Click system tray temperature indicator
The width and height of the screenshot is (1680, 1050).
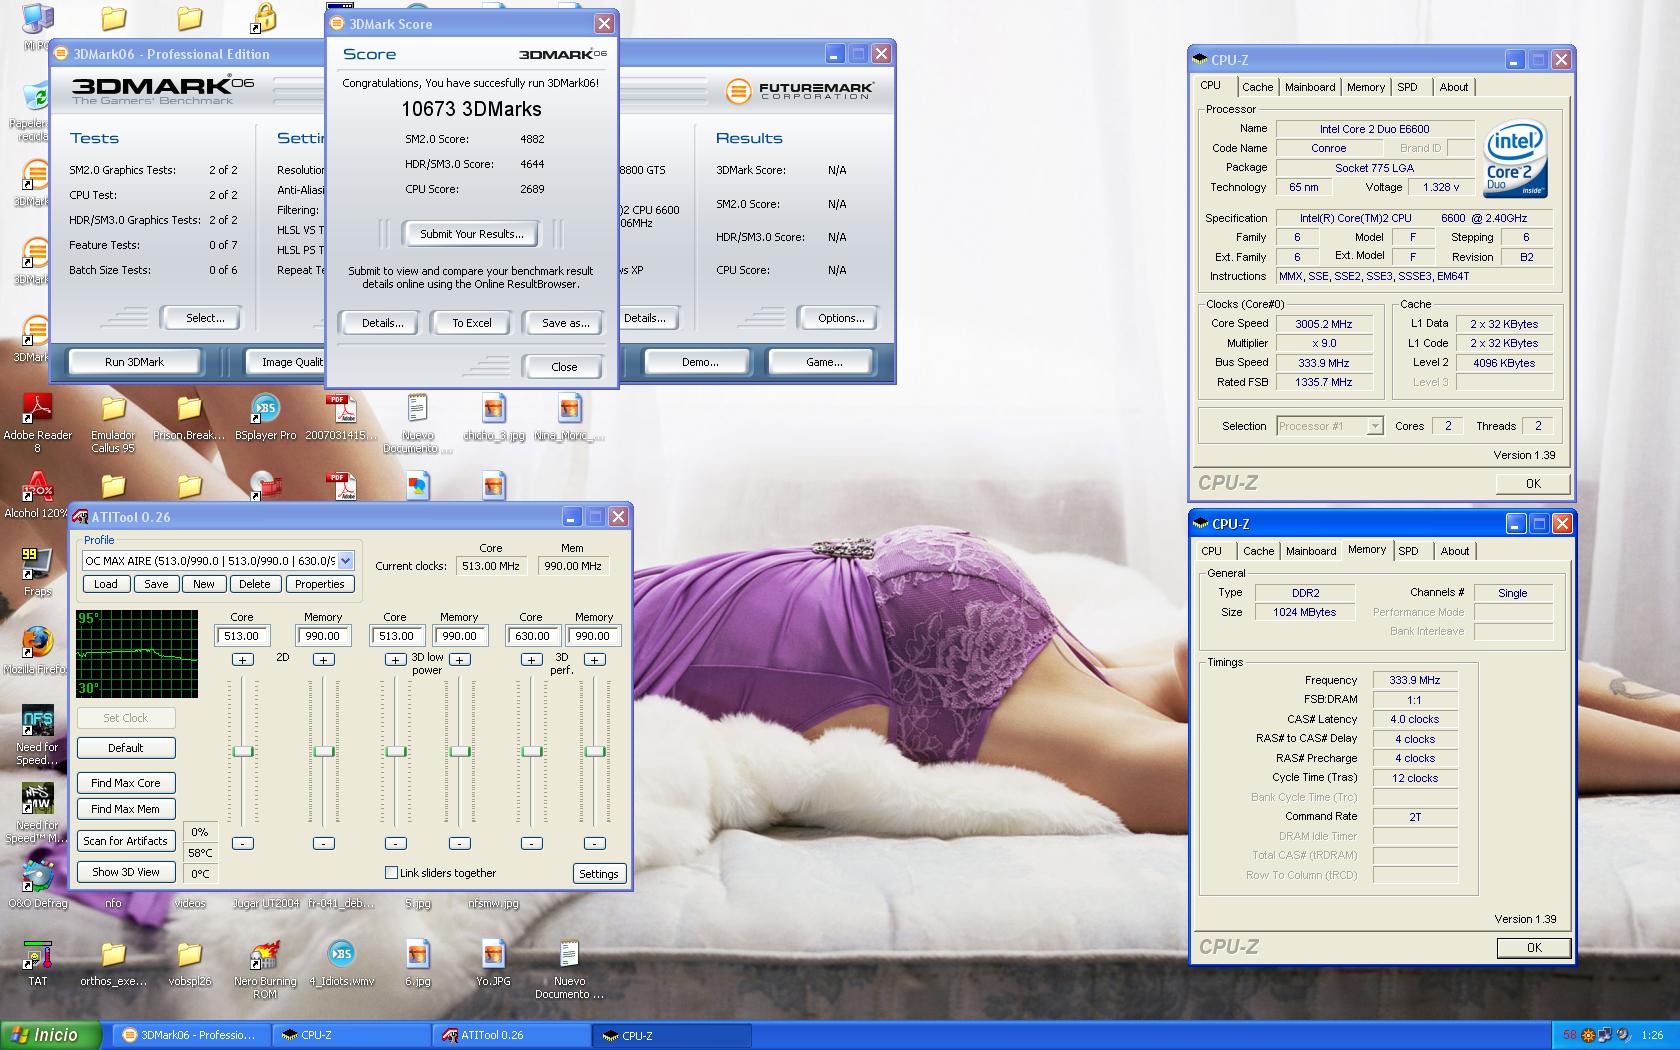1569,1035
